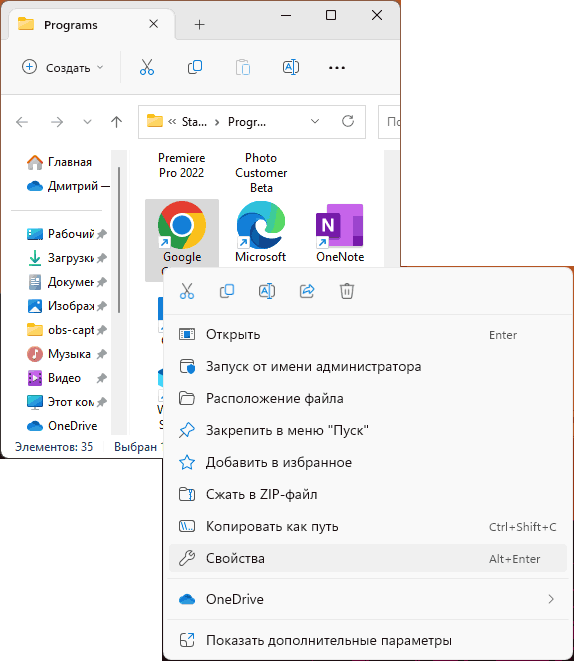The height and width of the screenshot is (661, 574).
Task: Select the Premiere Pro 2022 item label
Action: (x=182, y=165)
